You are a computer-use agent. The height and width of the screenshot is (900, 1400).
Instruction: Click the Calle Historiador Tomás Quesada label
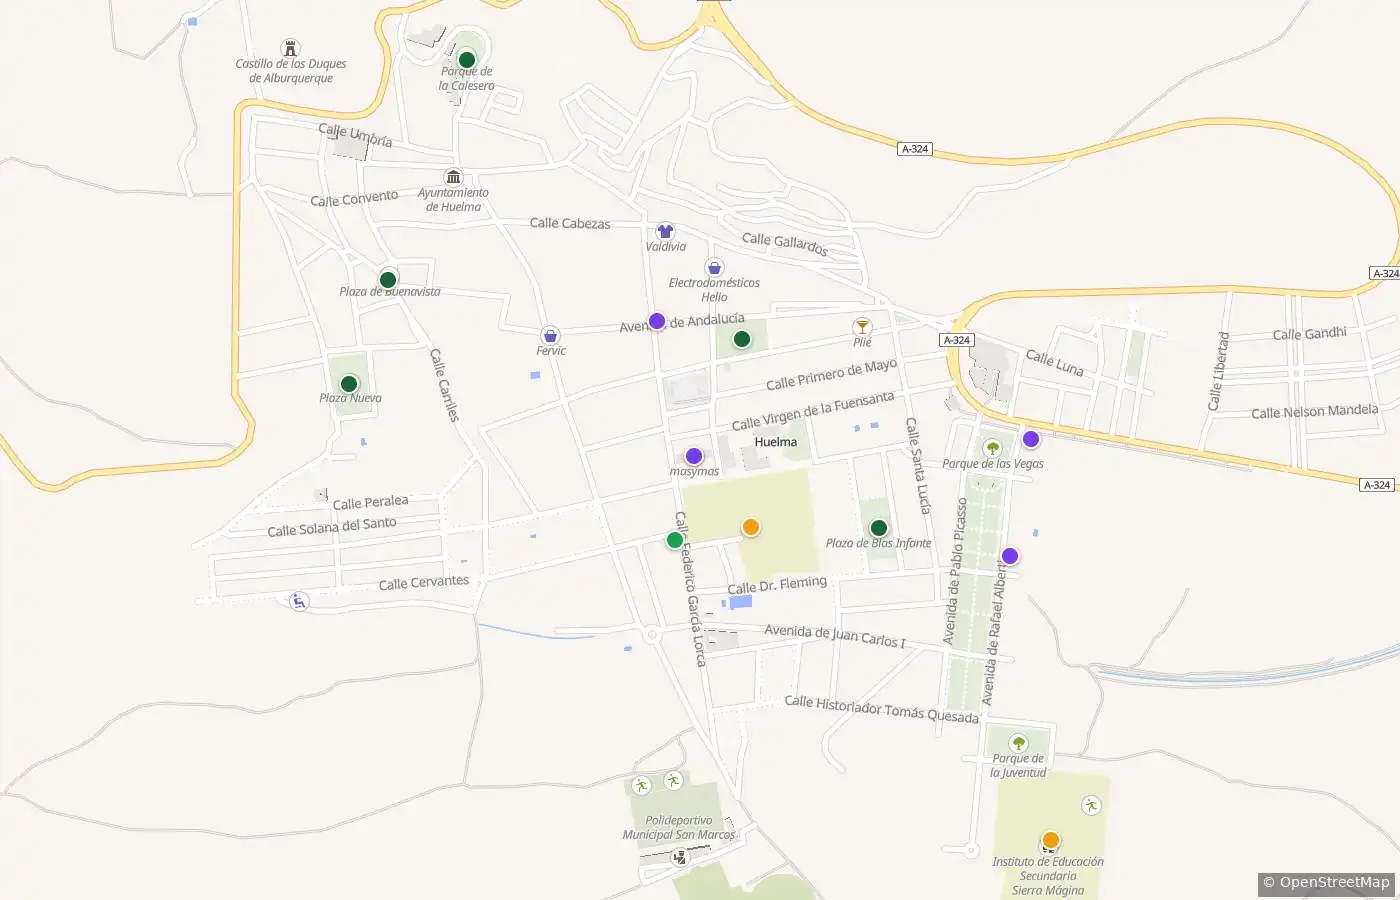(882, 709)
